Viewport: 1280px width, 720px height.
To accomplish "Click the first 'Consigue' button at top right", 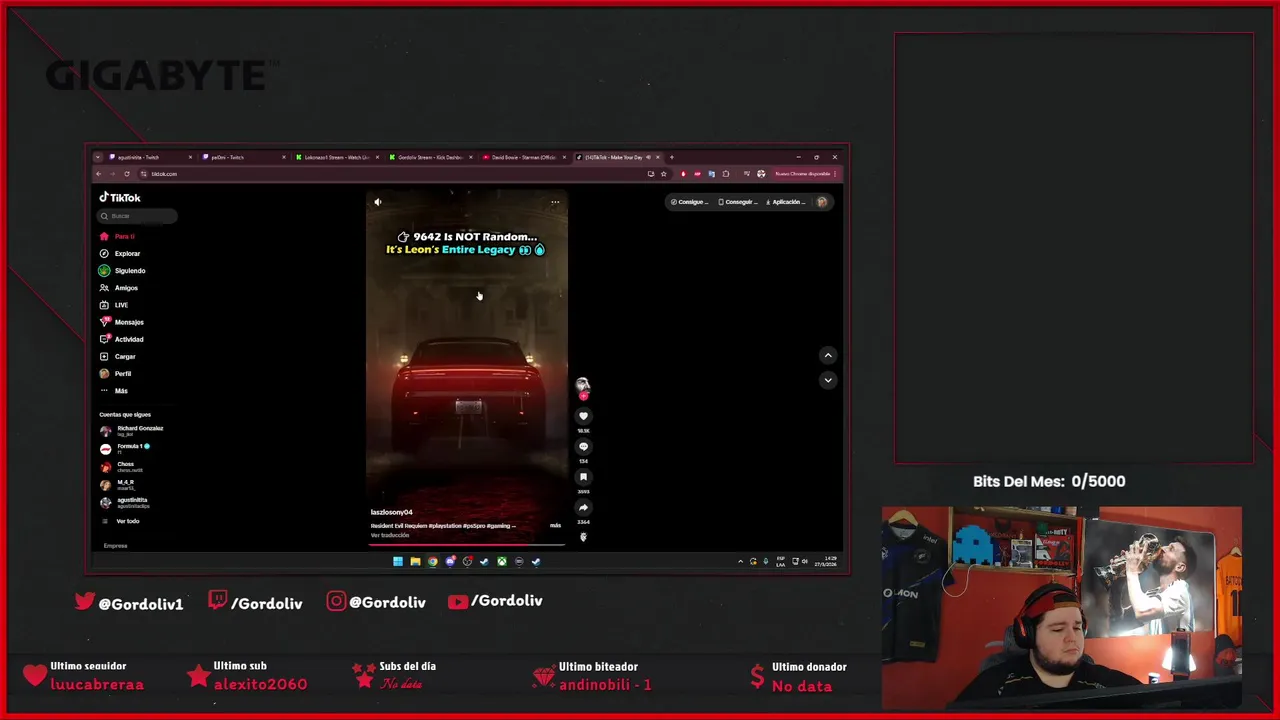I will (x=689, y=202).
